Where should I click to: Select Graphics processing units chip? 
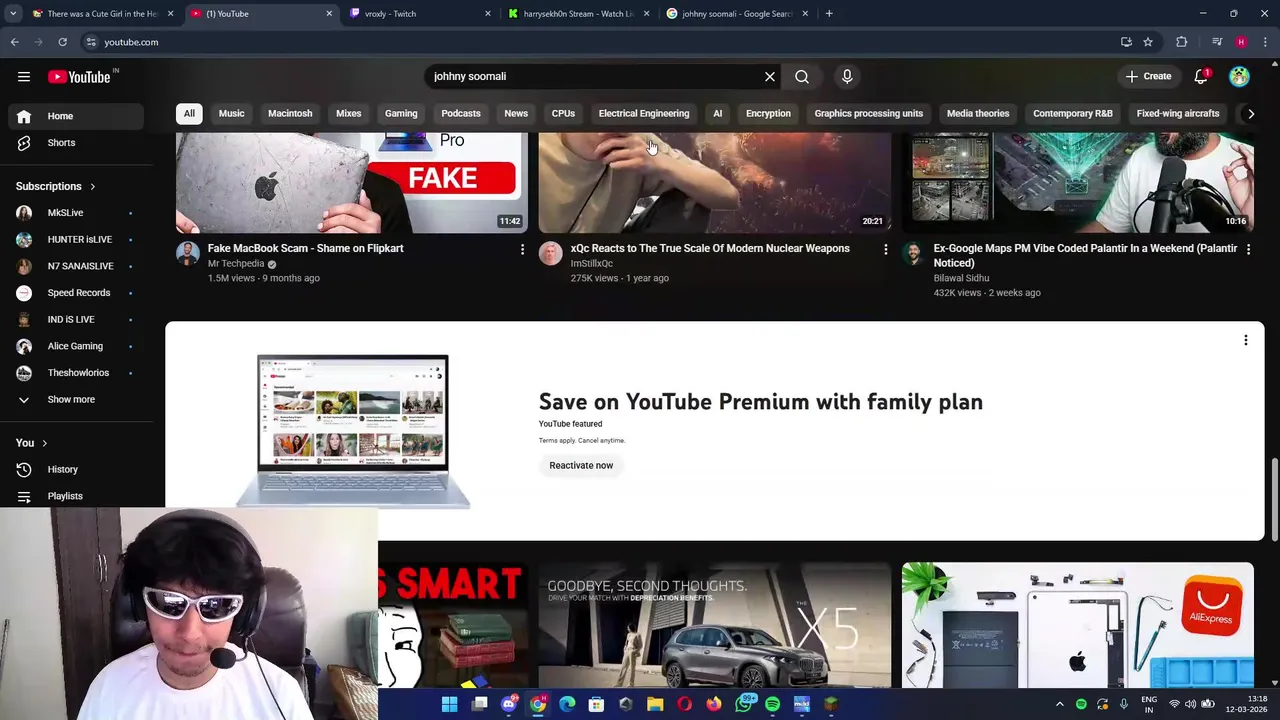click(869, 113)
